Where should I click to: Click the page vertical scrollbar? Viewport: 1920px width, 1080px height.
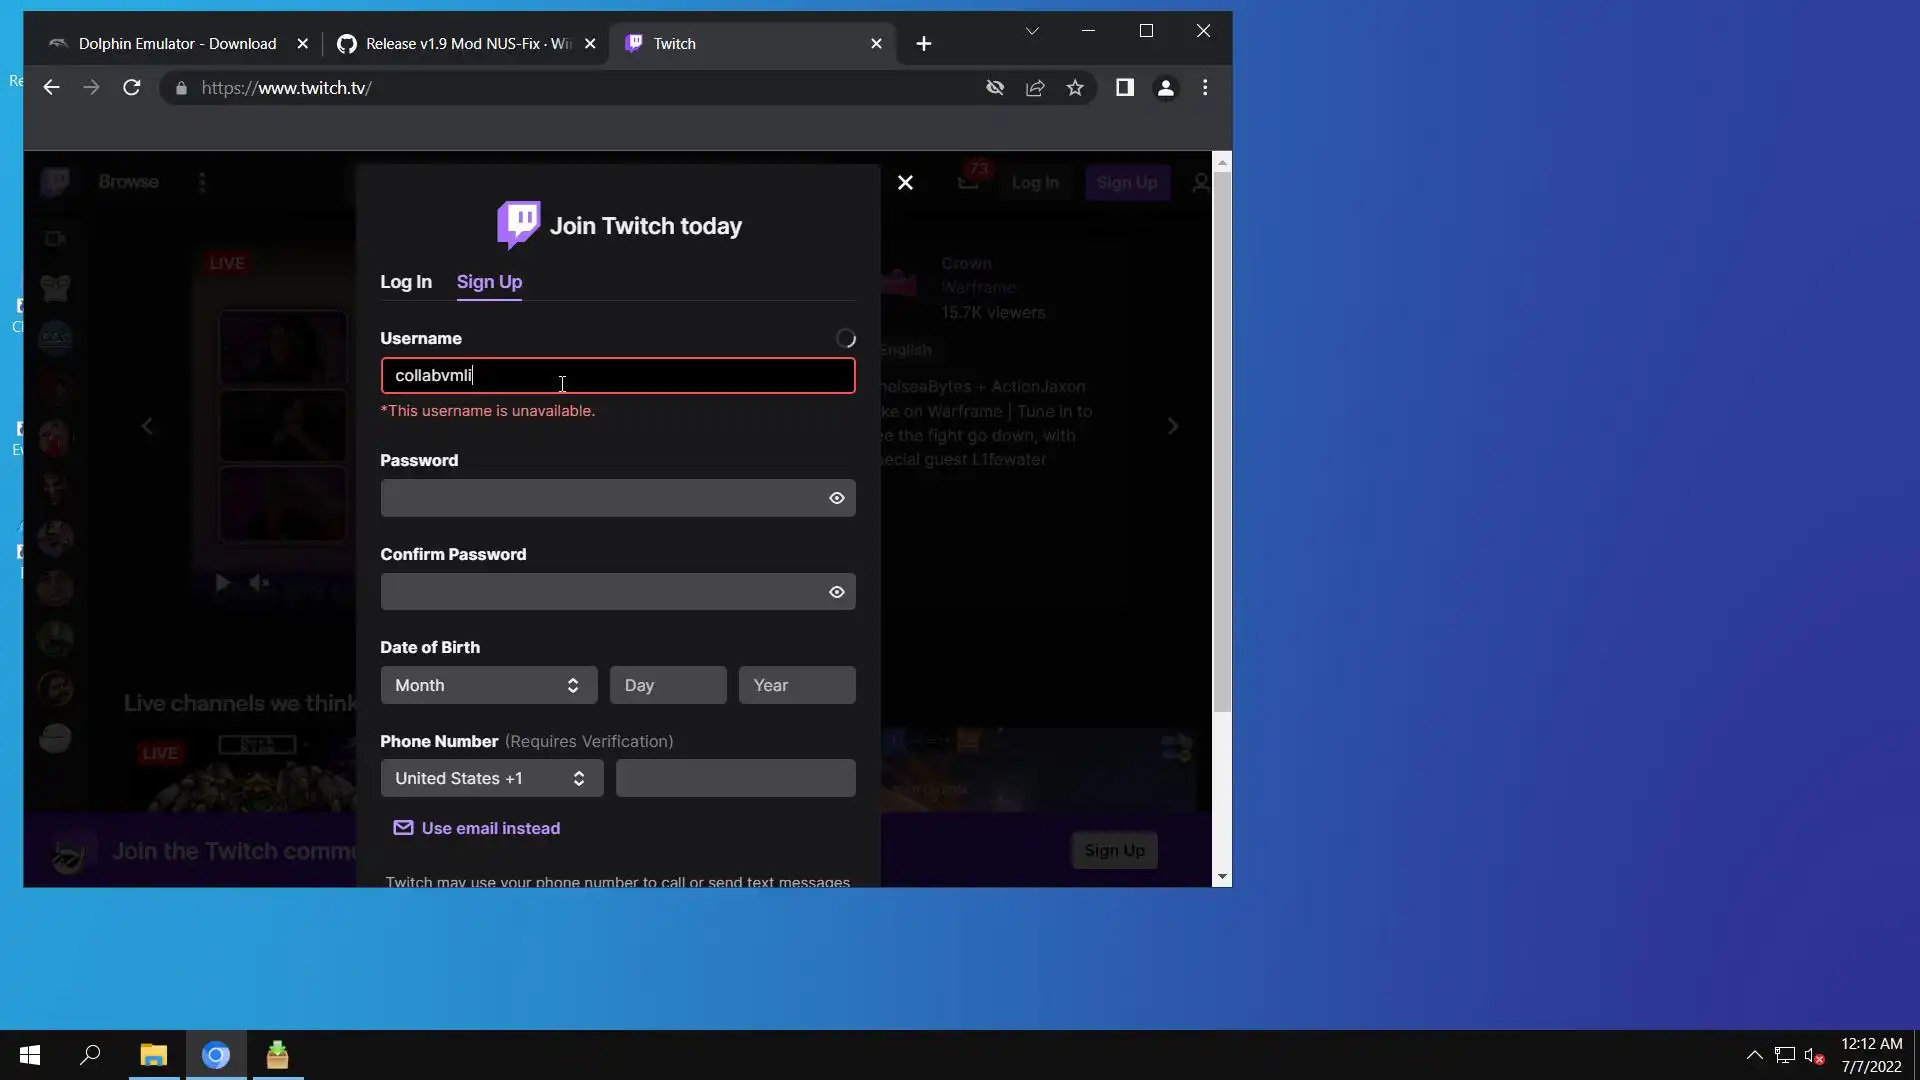[x=1222, y=440]
